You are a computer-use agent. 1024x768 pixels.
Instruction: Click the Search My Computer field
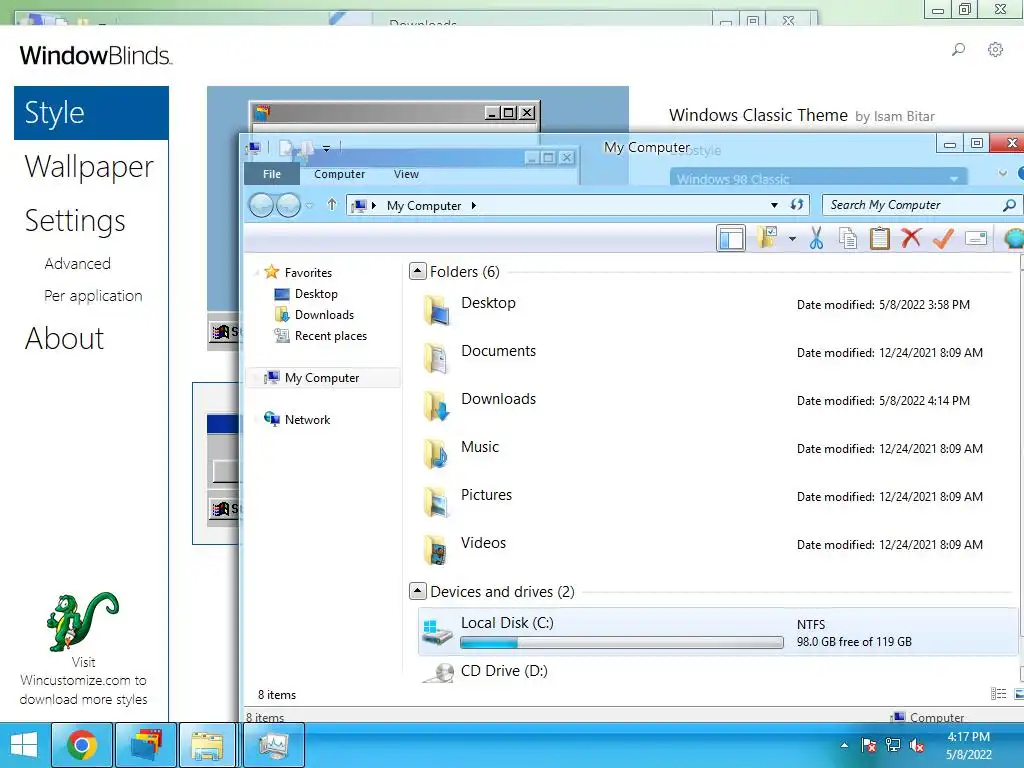913,205
